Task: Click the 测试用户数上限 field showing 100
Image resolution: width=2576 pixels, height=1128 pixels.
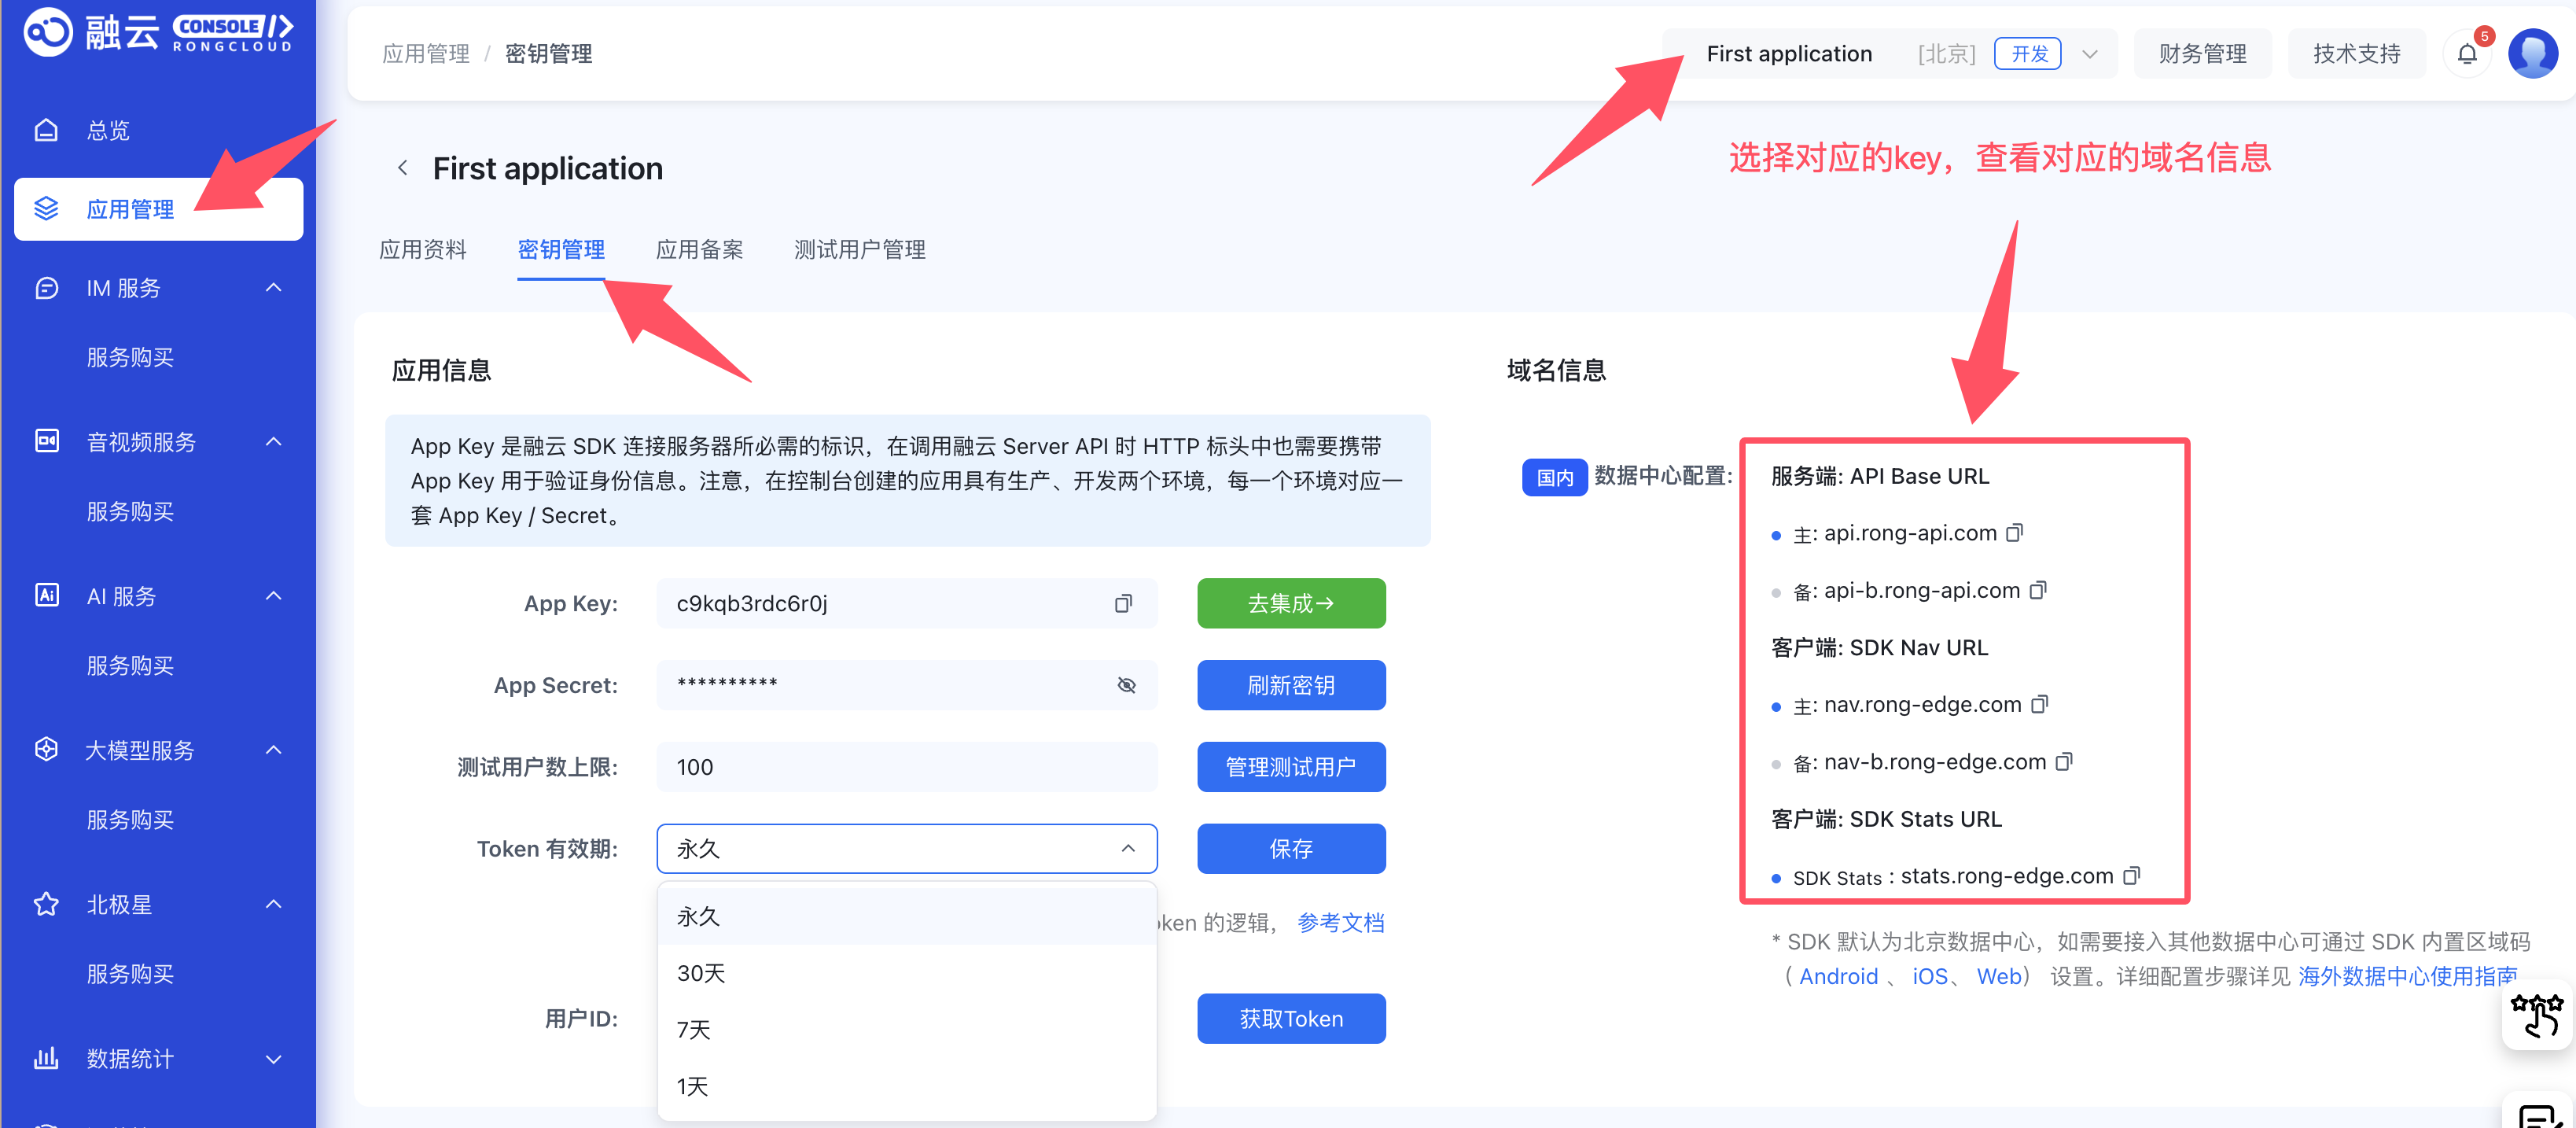Action: click(x=906, y=767)
